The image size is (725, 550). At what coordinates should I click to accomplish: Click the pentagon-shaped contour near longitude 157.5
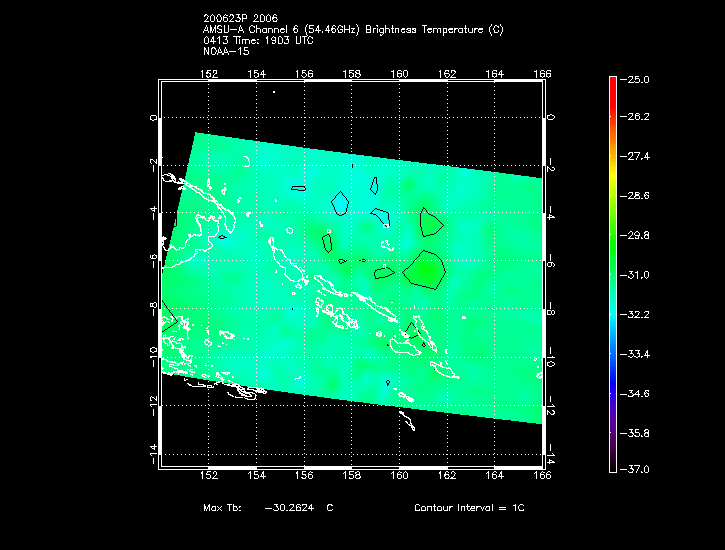point(340,202)
